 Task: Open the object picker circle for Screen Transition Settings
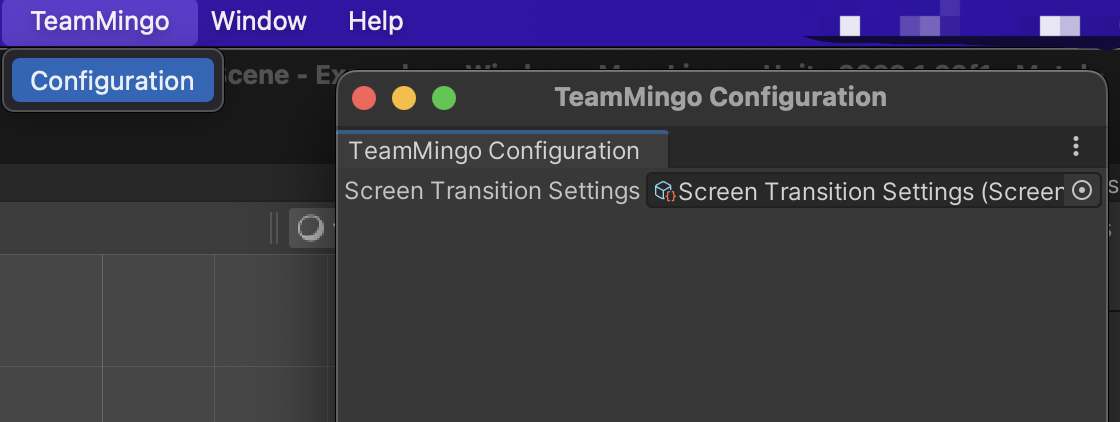tap(1082, 191)
